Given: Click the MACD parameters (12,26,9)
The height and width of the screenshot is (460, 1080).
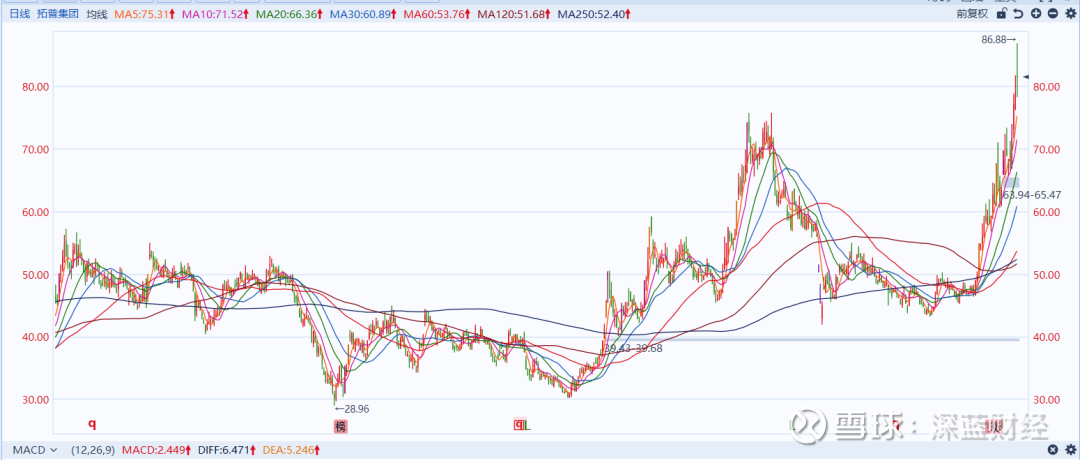Looking at the screenshot, I should [93, 450].
